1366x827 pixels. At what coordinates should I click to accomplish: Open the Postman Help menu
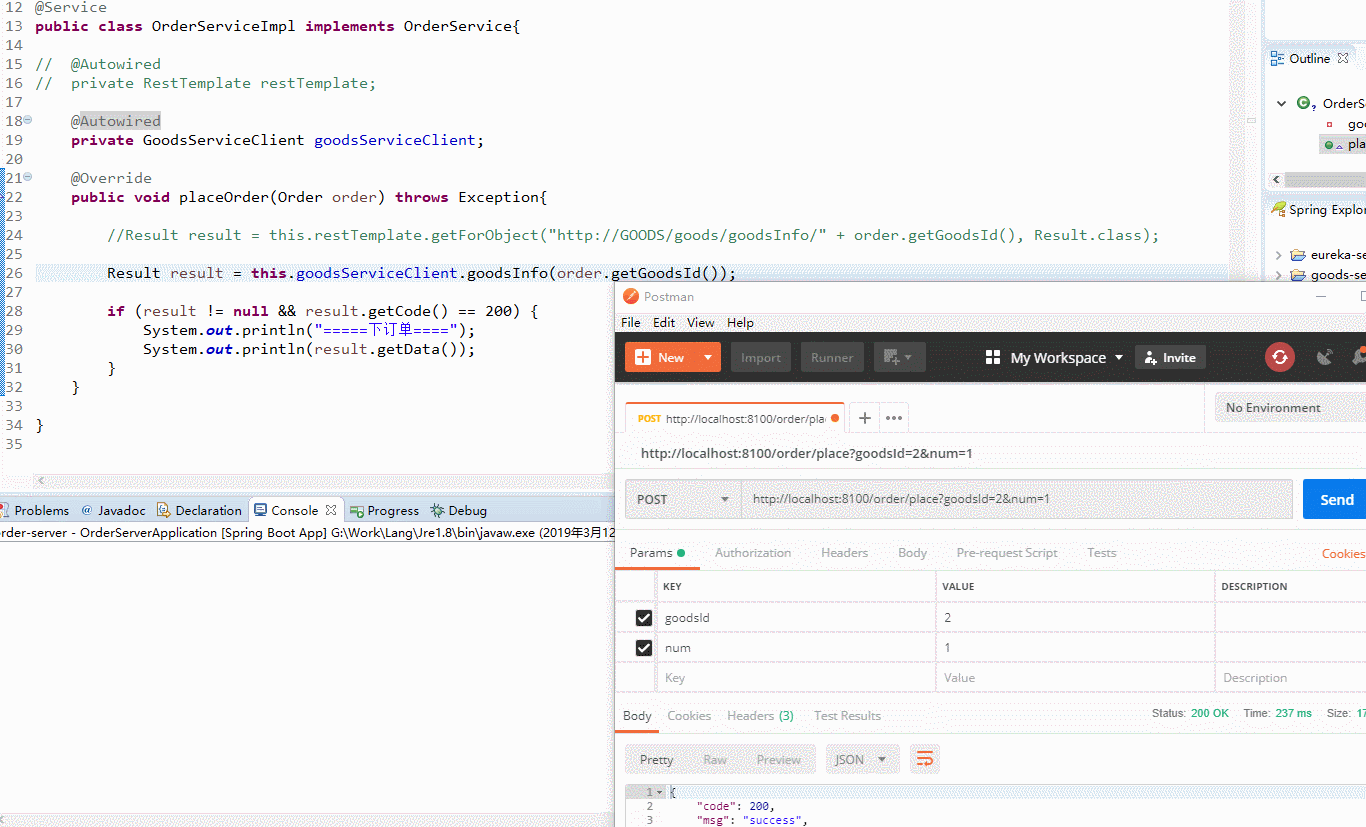point(740,322)
